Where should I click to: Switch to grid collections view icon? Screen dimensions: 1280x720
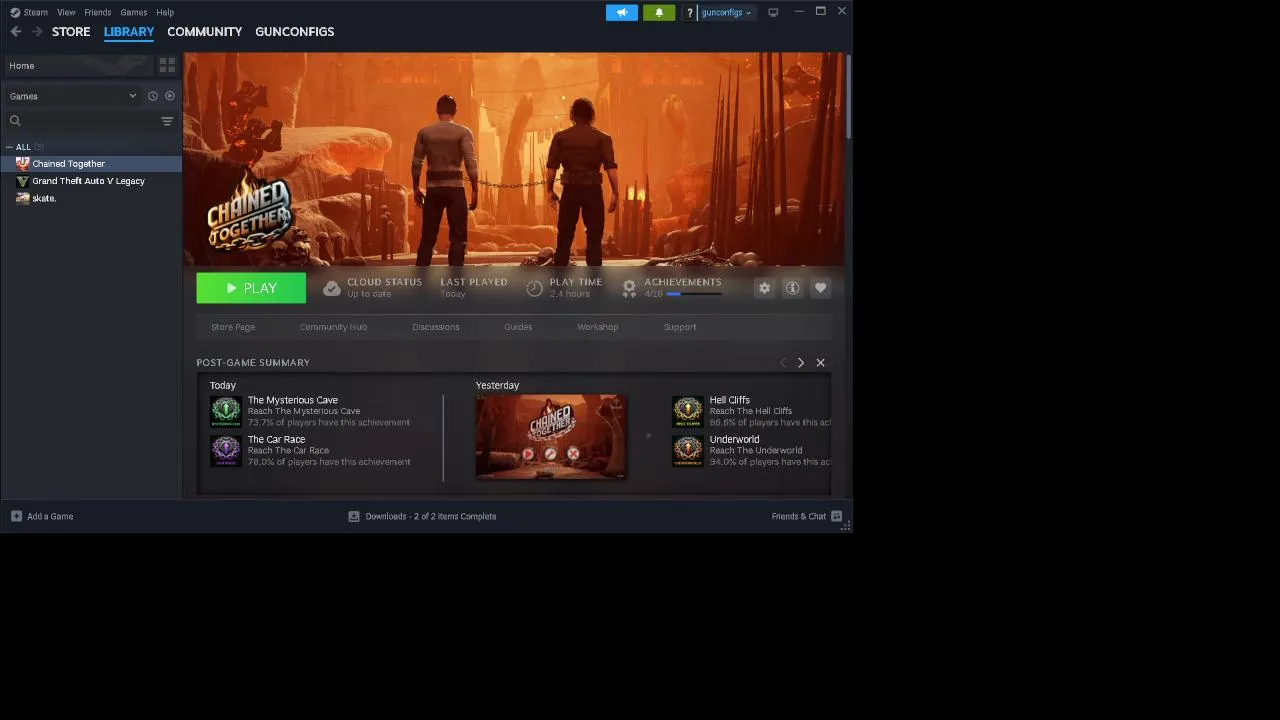coord(167,65)
